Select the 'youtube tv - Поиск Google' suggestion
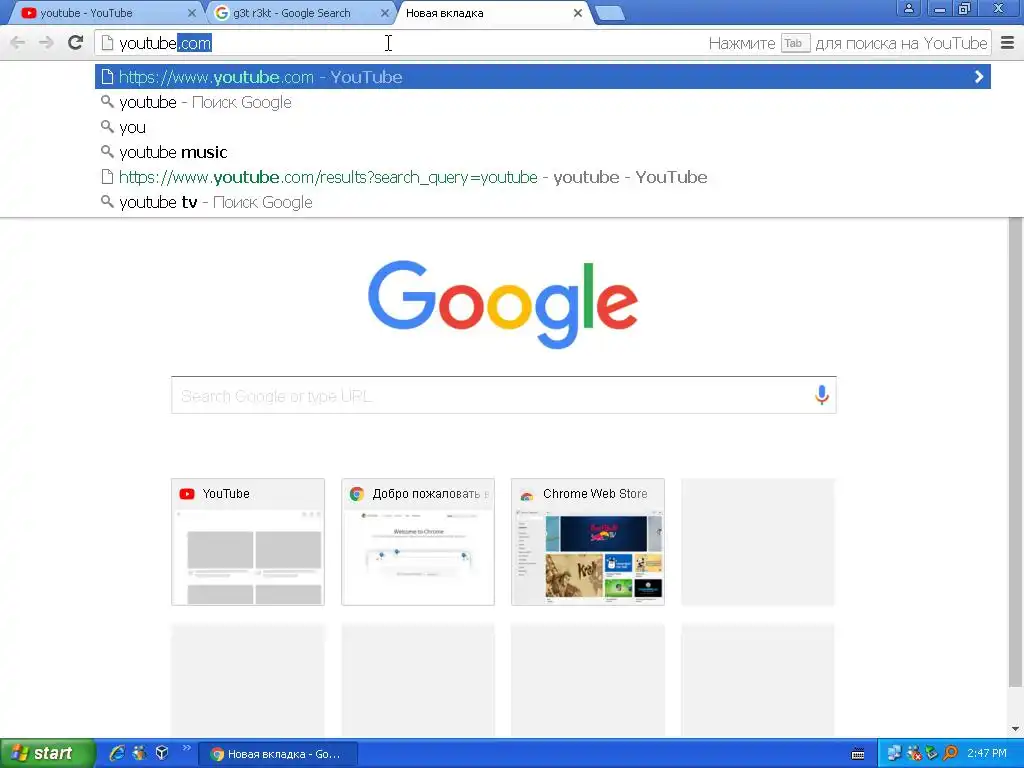 (543, 202)
